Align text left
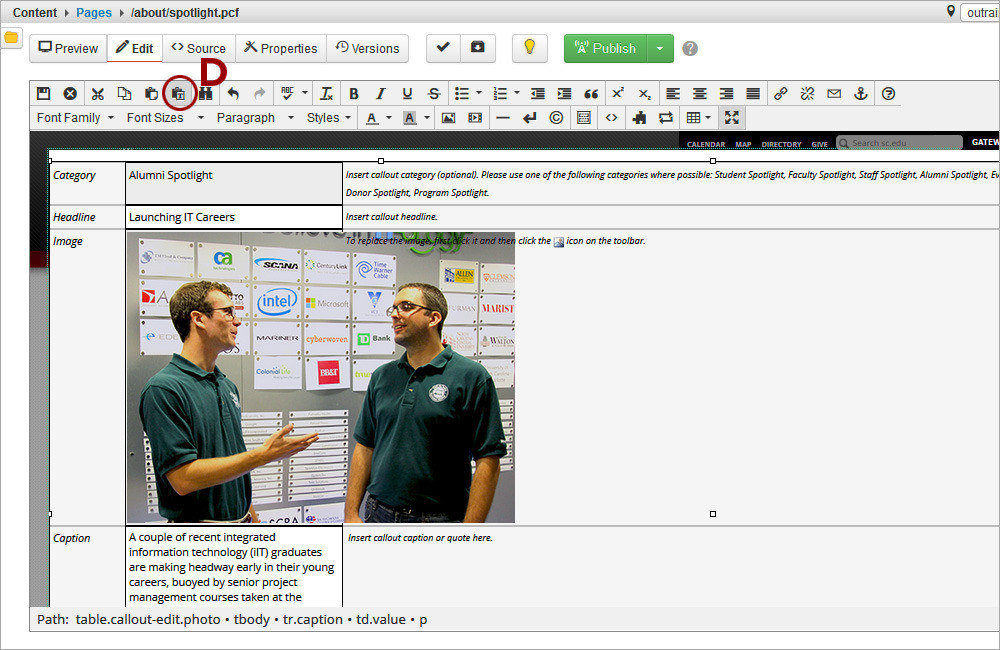The width and height of the screenshot is (1000, 650). point(672,94)
